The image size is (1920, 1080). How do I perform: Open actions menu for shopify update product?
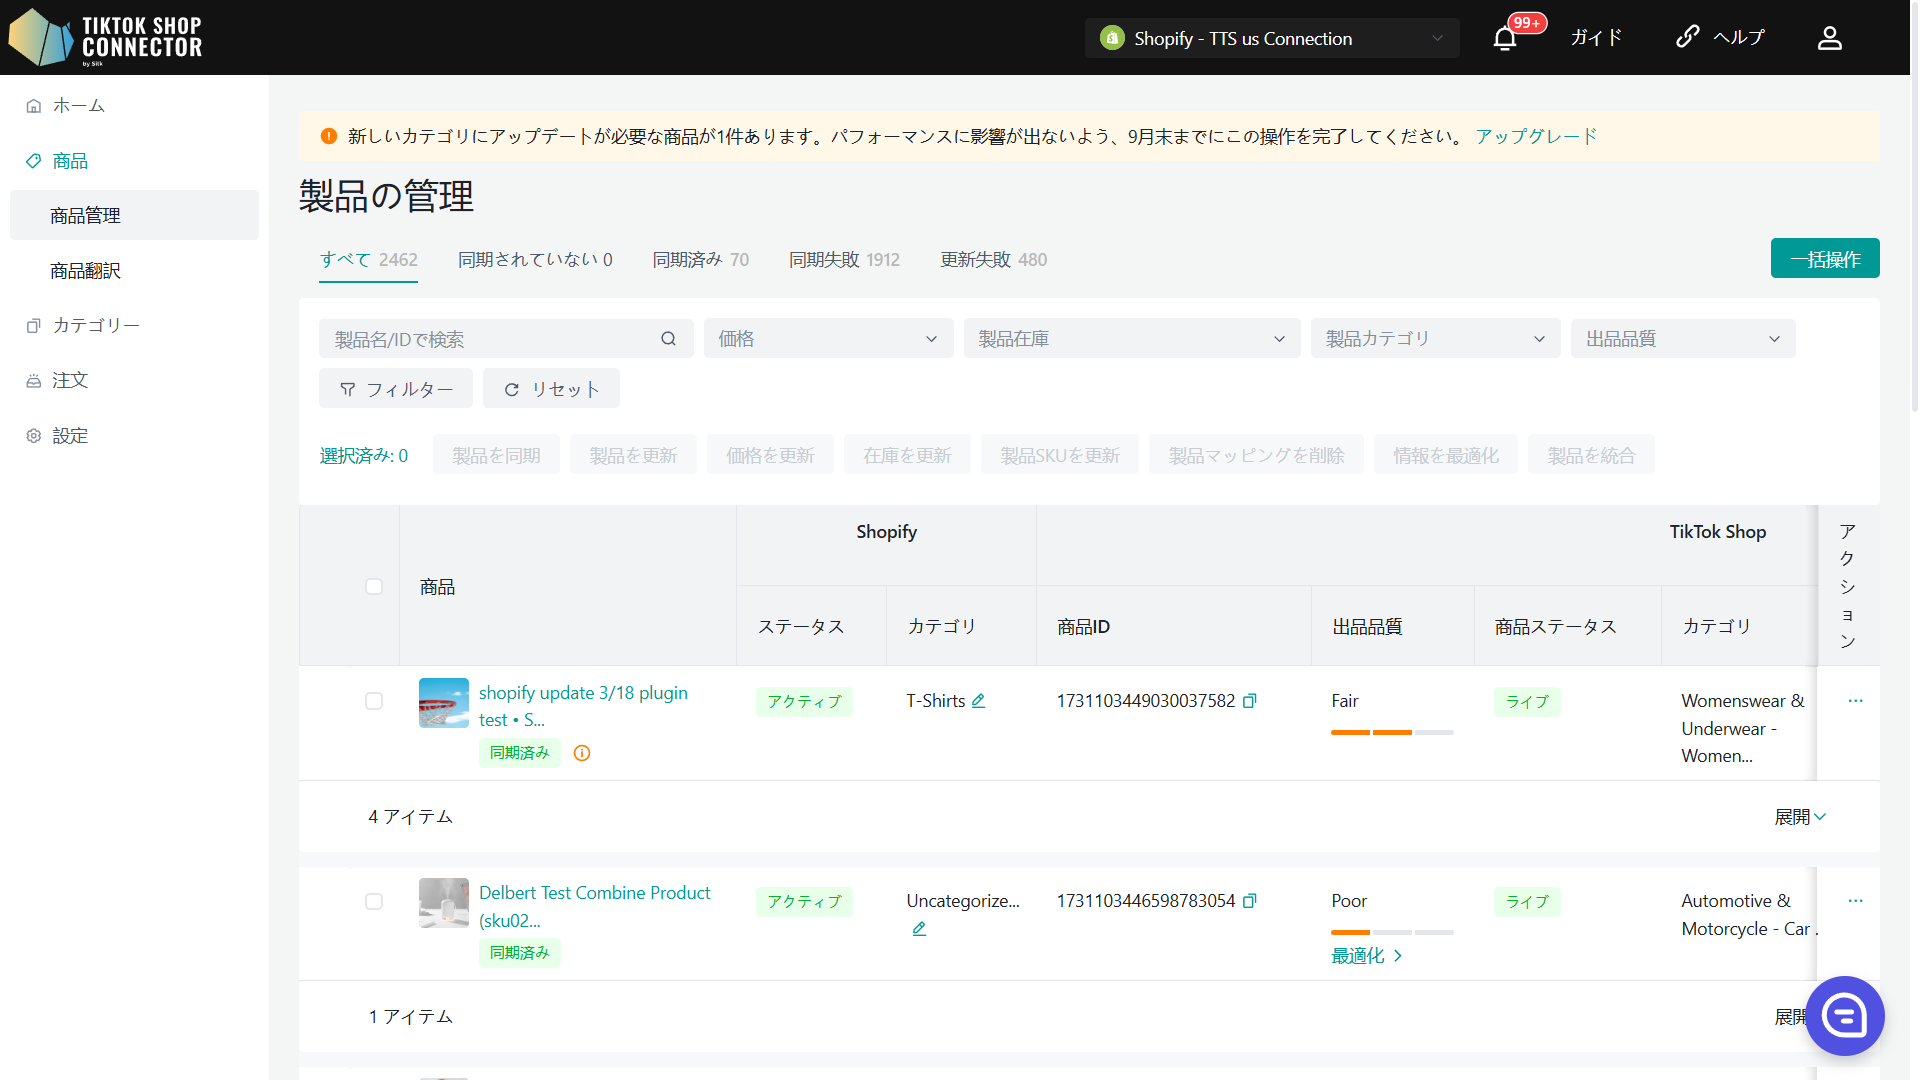[1855, 701]
